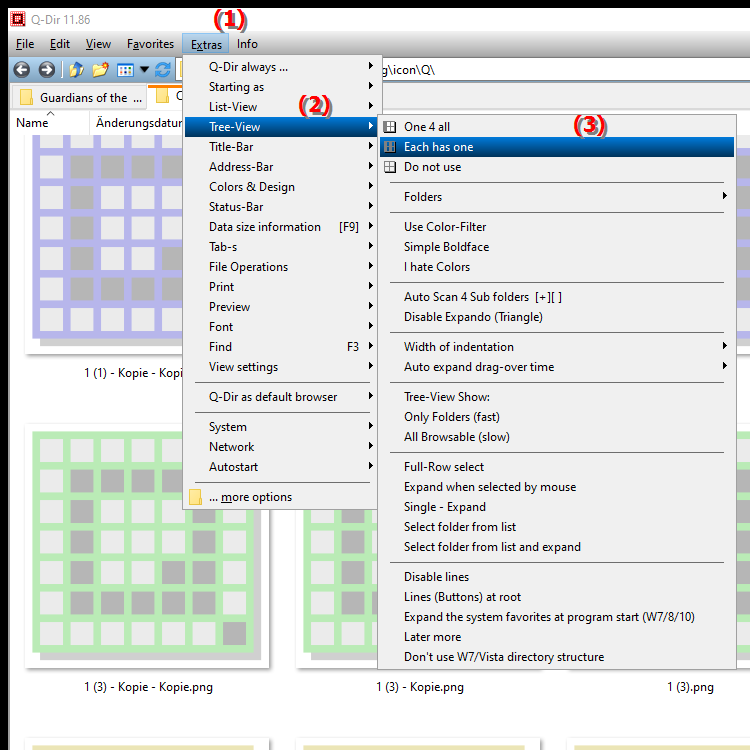
Task: Select Only Folders (fast)
Action: 557,417
